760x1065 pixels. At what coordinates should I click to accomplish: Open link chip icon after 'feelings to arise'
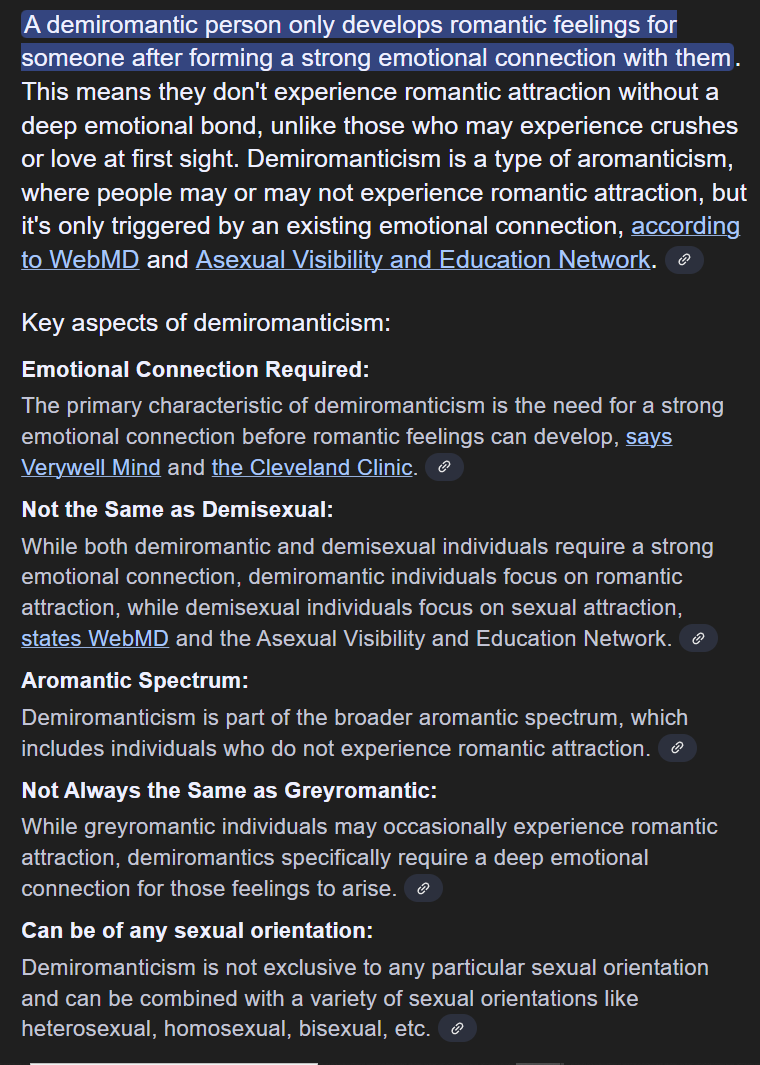point(423,888)
